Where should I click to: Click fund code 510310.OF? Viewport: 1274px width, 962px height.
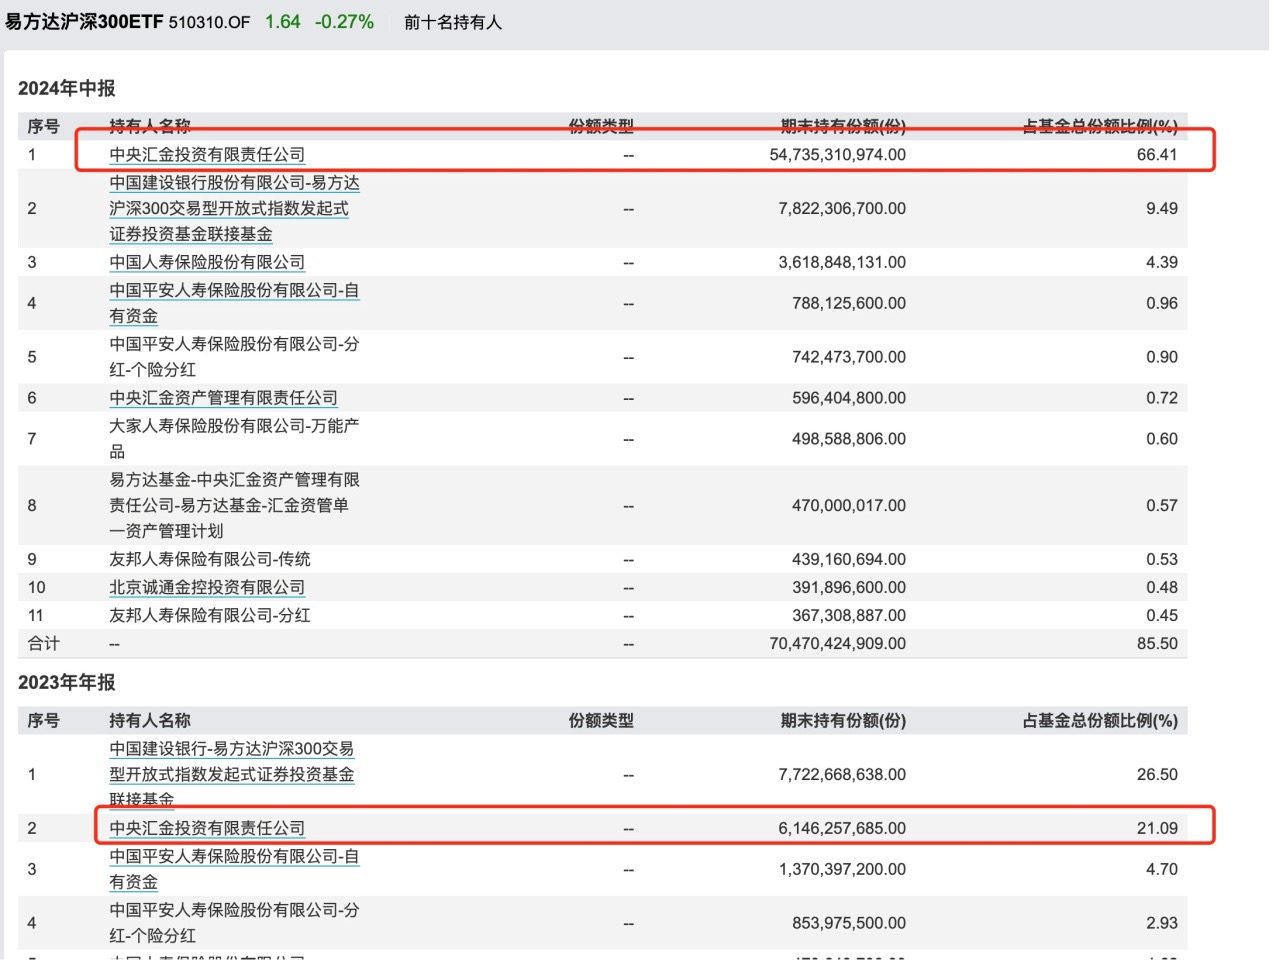point(209,23)
